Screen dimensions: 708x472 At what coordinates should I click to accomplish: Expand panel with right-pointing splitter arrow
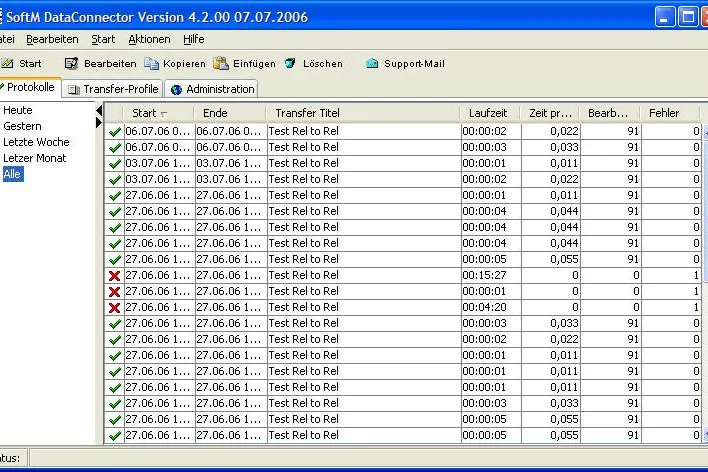tap(99, 122)
